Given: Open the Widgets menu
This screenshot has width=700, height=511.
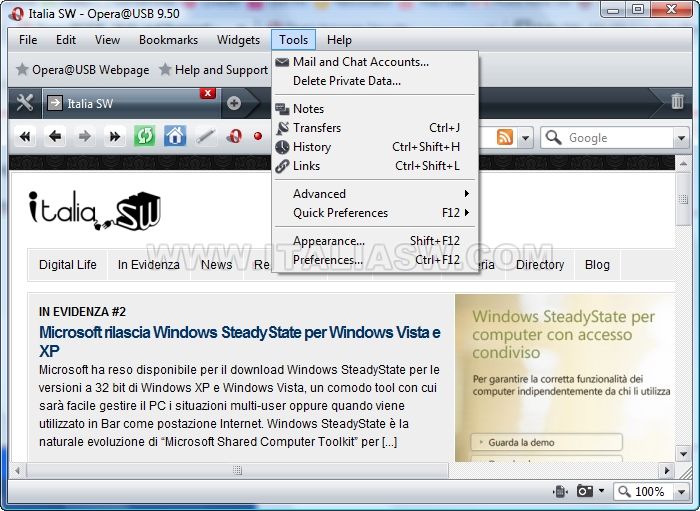Looking at the screenshot, I should (x=238, y=40).
